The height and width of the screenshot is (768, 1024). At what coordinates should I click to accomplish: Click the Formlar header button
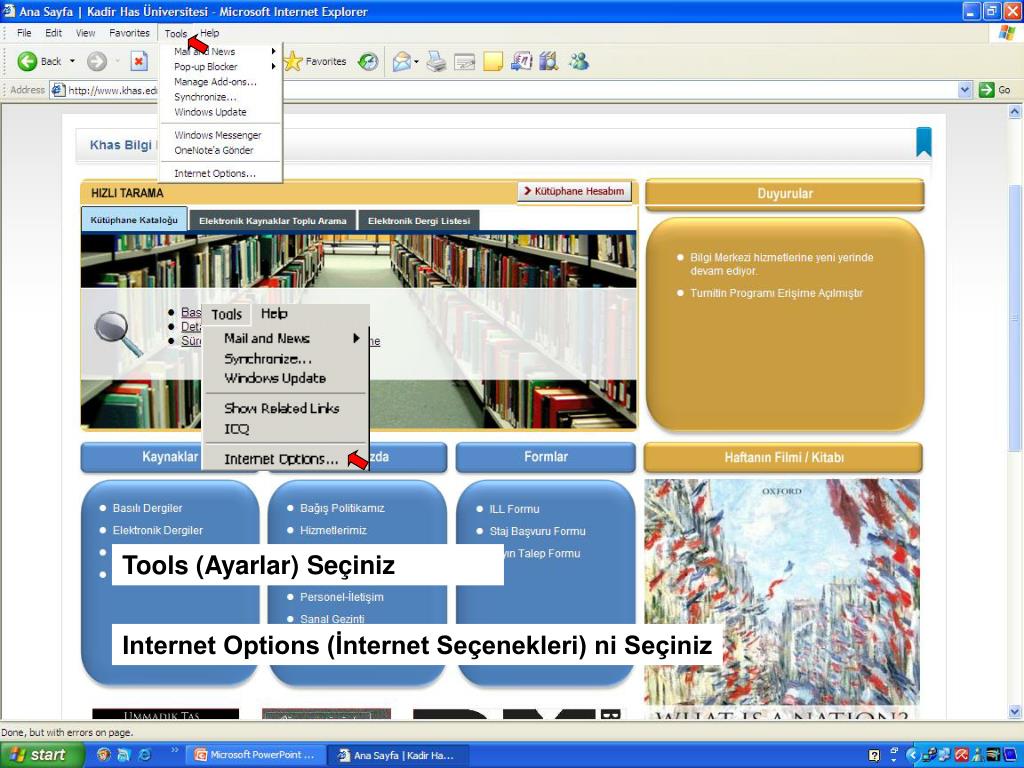coord(545,457)
